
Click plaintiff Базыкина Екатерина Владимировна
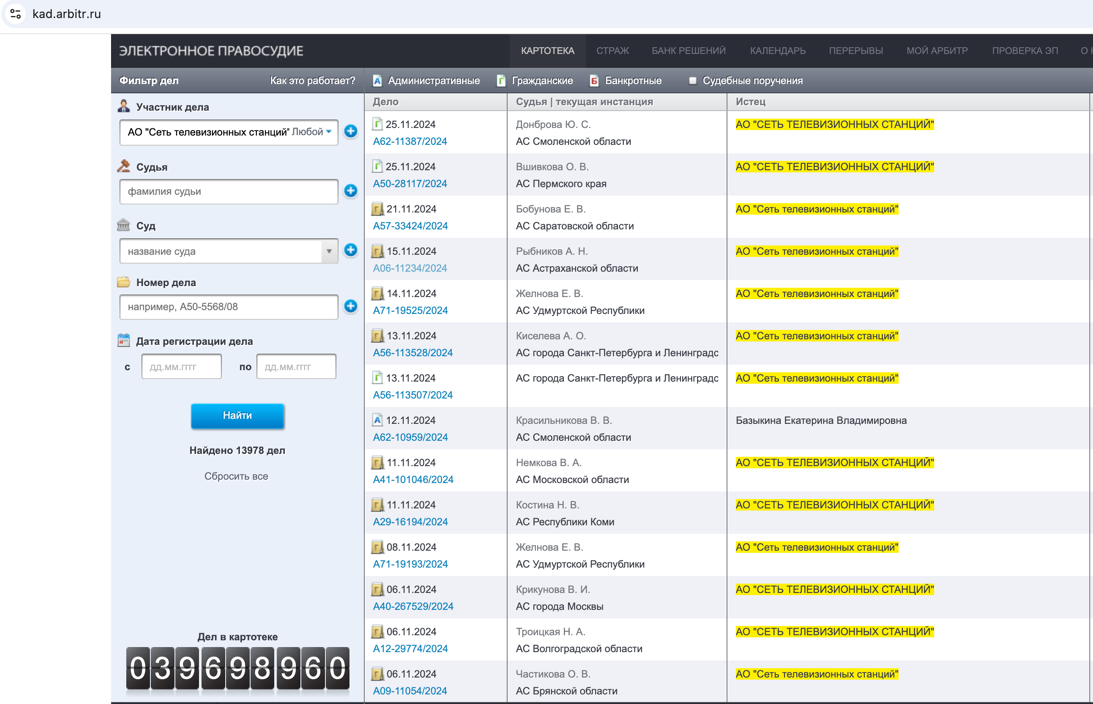(x=821, y=420)
